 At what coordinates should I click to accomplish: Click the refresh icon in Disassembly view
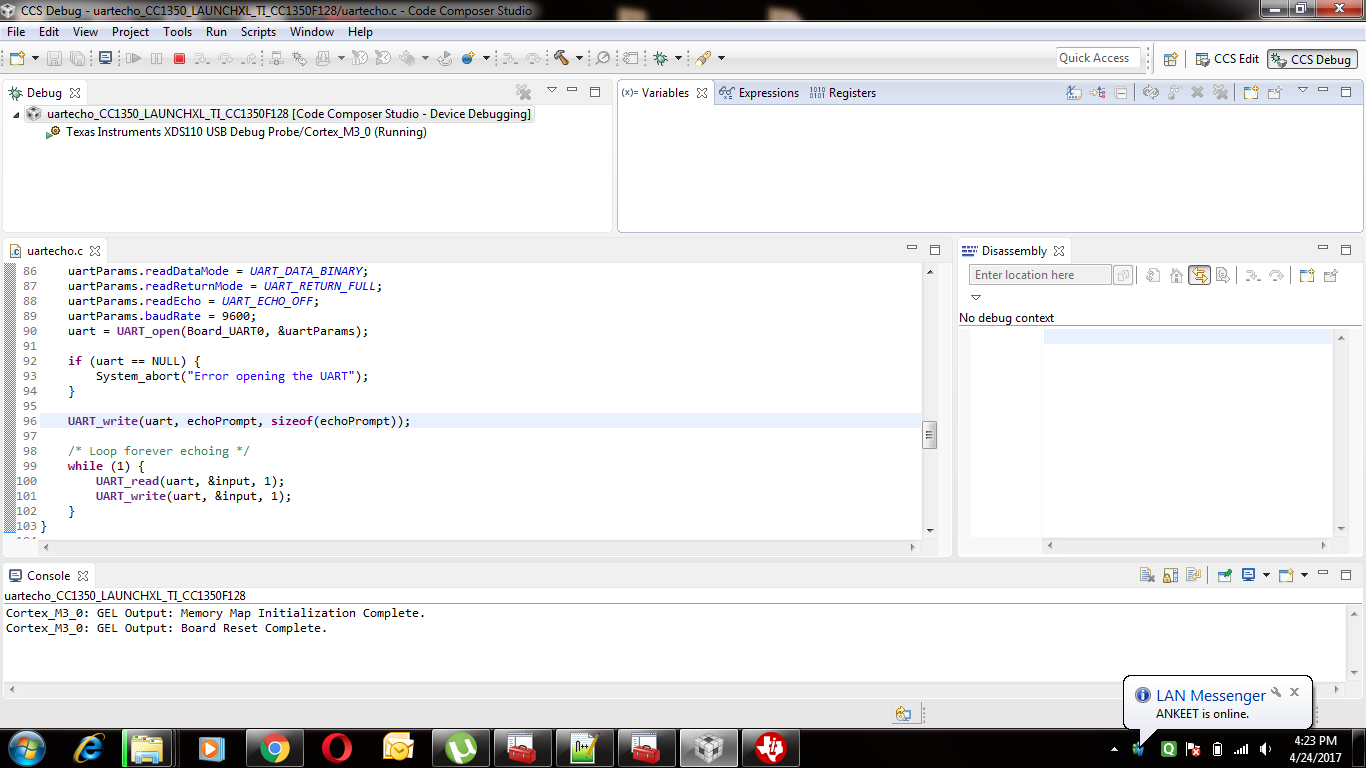point(1153,276)
